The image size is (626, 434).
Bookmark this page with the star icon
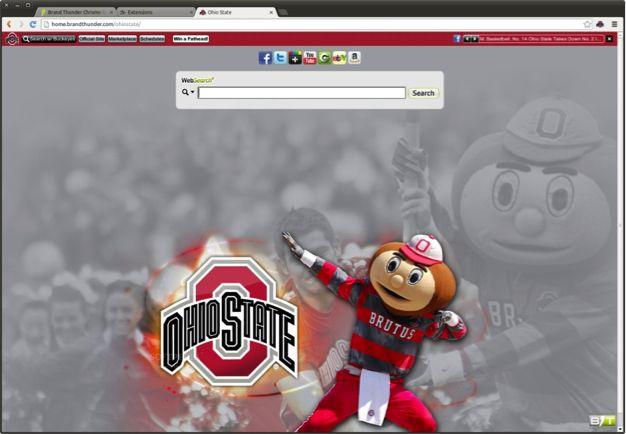[x=587, y=24]
